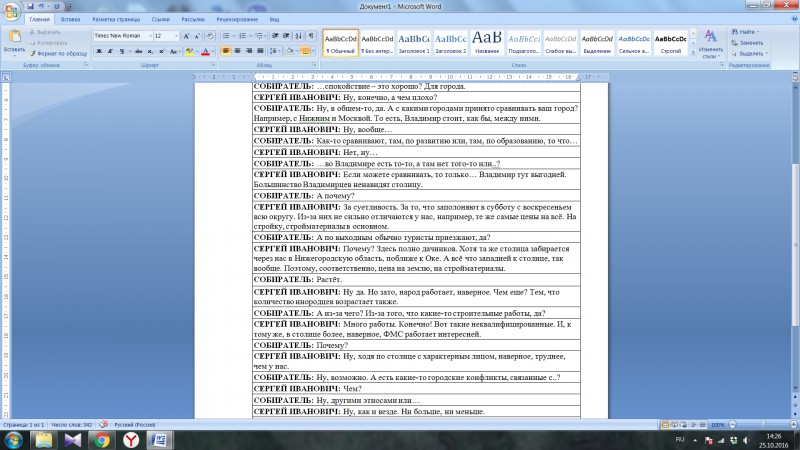Start a bulleted list
The image size is (800, 450).
pyautogui.click(x=226, y=36)
